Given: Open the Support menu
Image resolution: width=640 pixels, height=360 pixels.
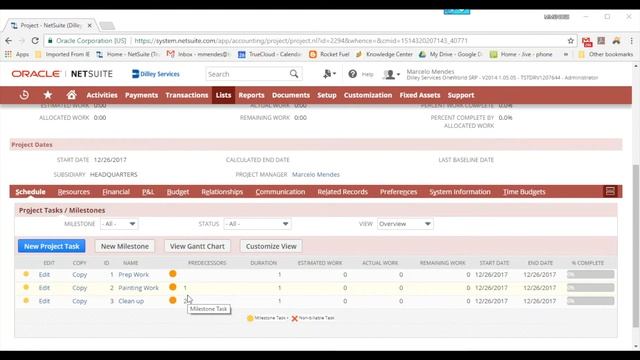Looking at the screenshot, I should (x=461, y=95).
